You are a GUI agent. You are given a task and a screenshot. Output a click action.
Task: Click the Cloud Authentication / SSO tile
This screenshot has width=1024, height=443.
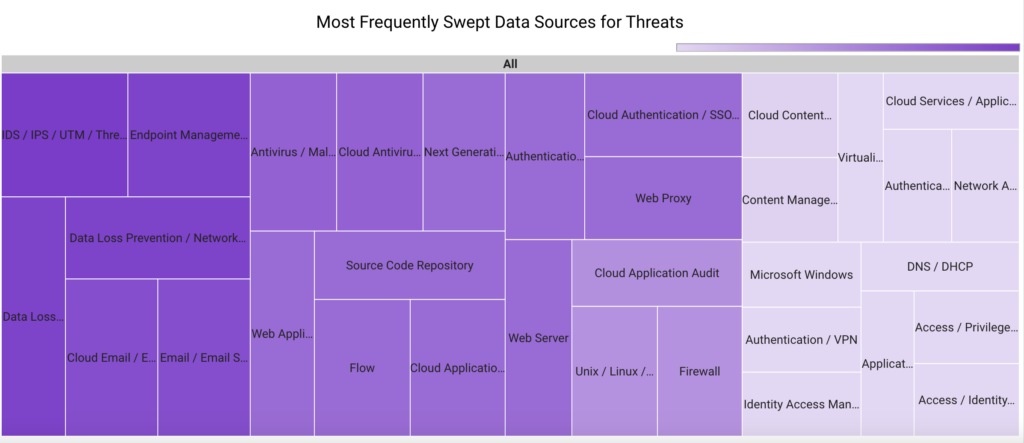point(663,115)
